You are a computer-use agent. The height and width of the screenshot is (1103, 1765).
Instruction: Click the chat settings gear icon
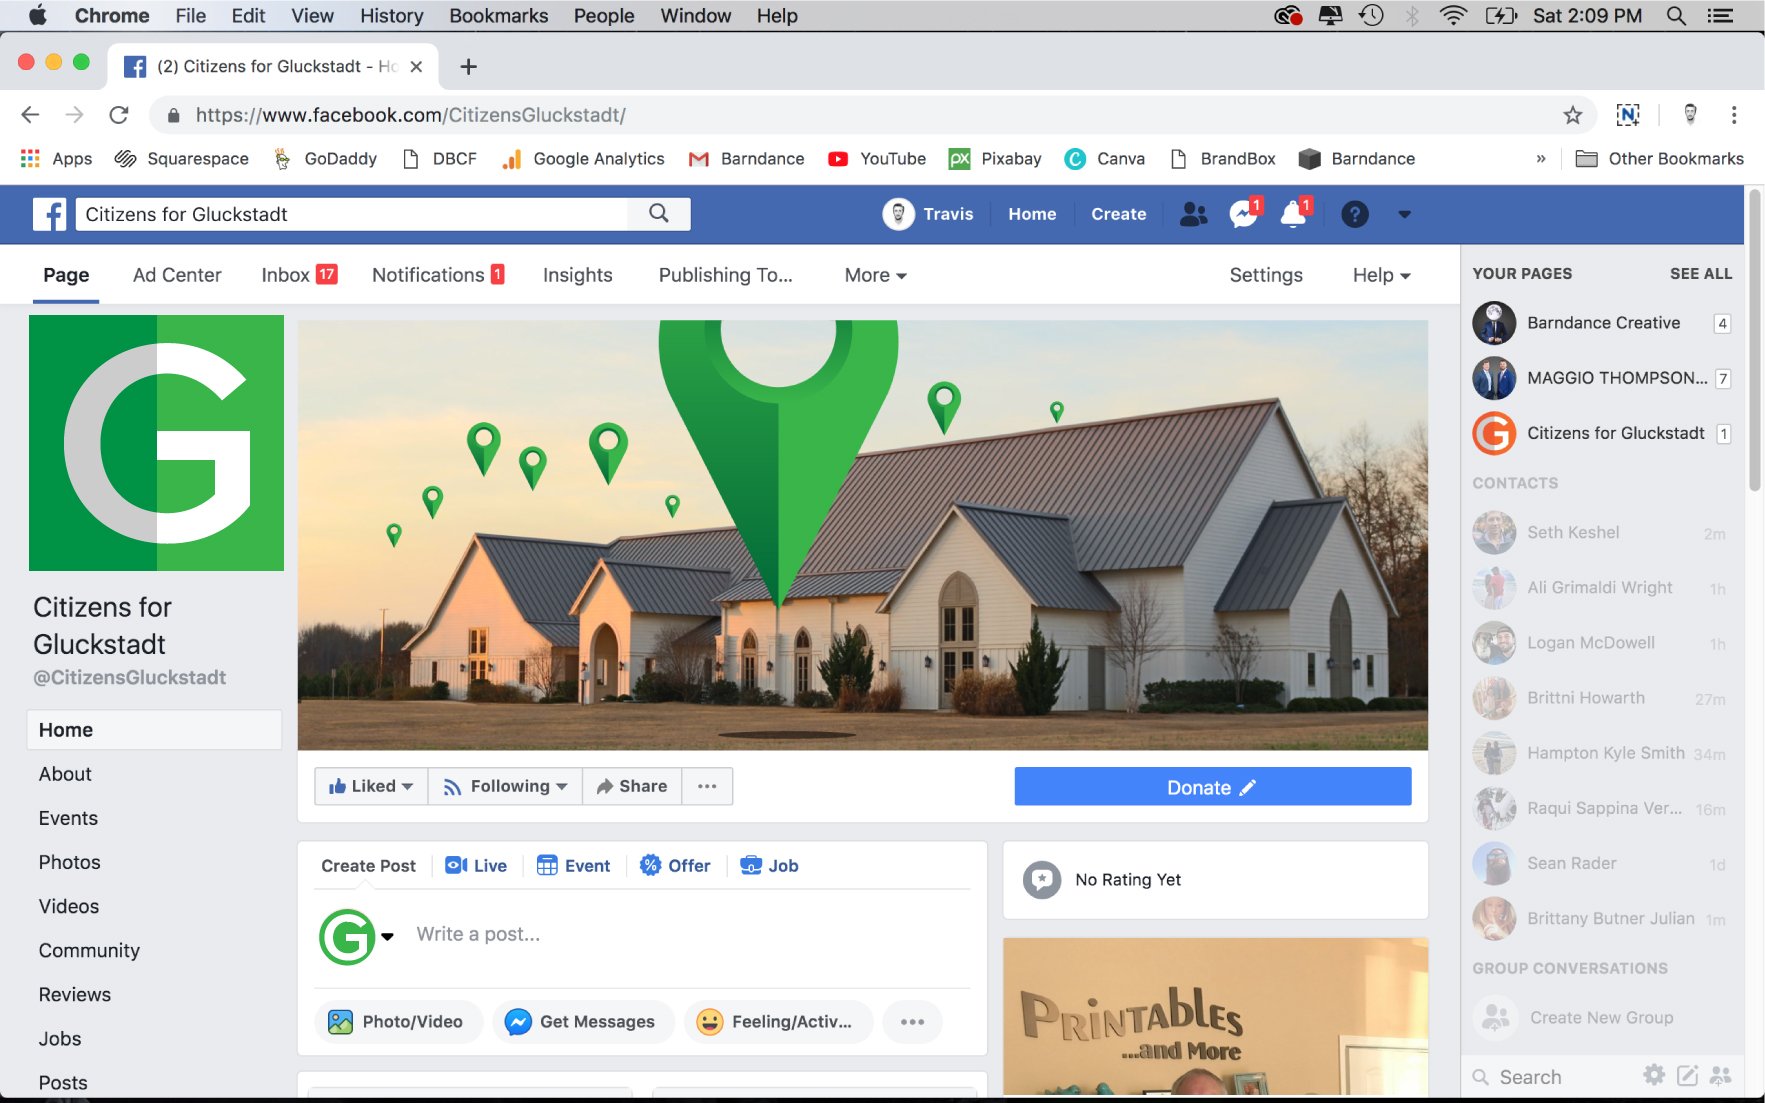point(1654,1075)
